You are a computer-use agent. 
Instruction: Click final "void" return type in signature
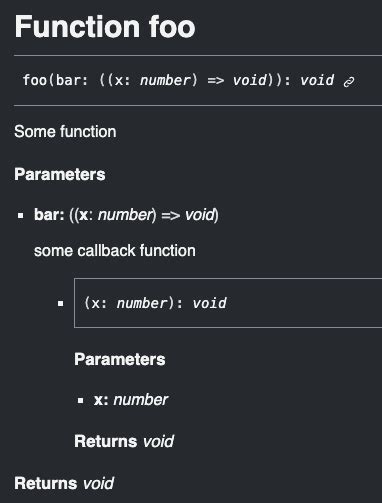tap(317, 81)
